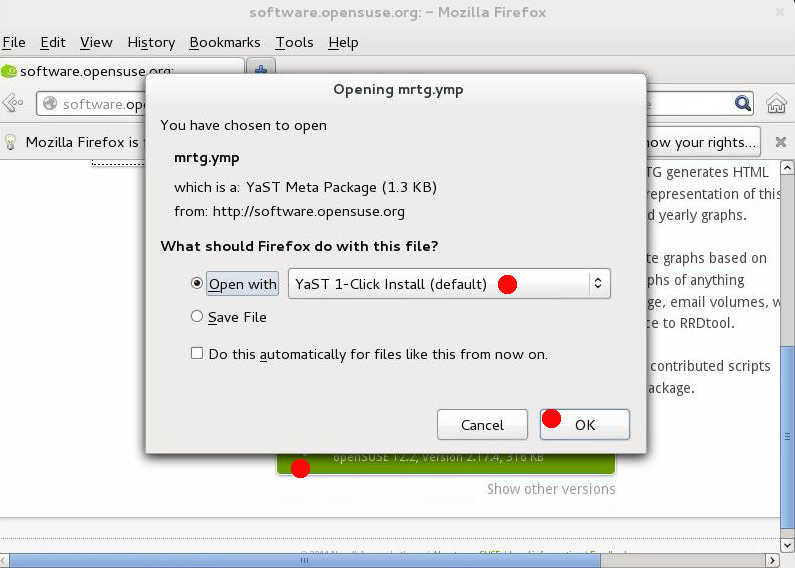Open the Edit menu

coord(53,43)
